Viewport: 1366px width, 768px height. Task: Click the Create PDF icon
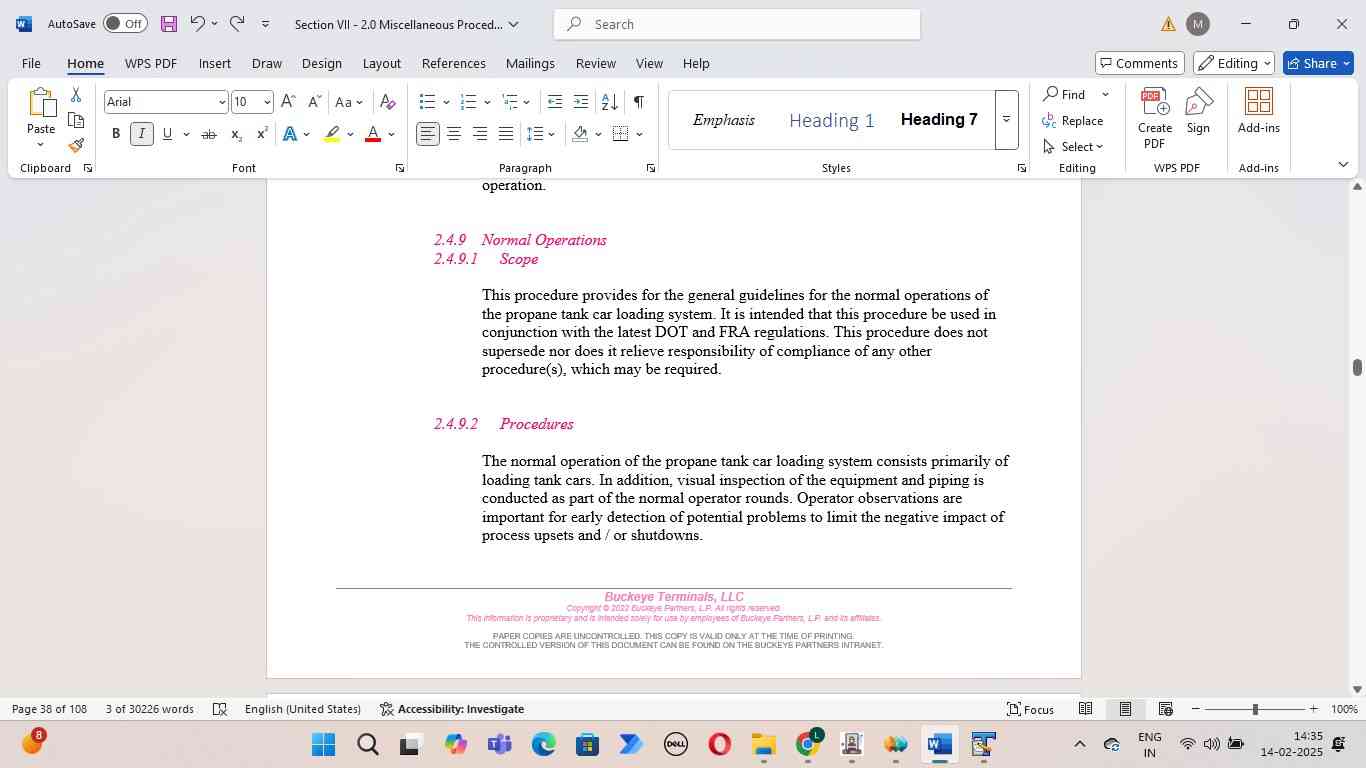1154,118
